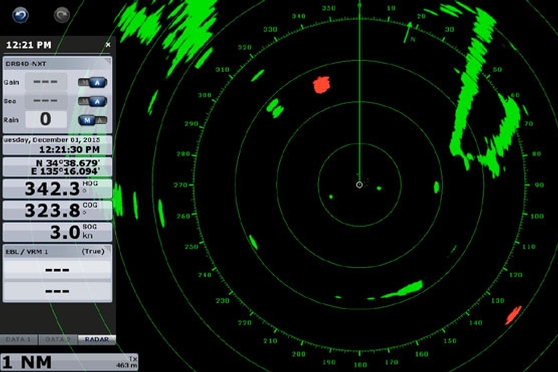
Task: Switch to the DATA 1 tab
Action: point(19,340)
